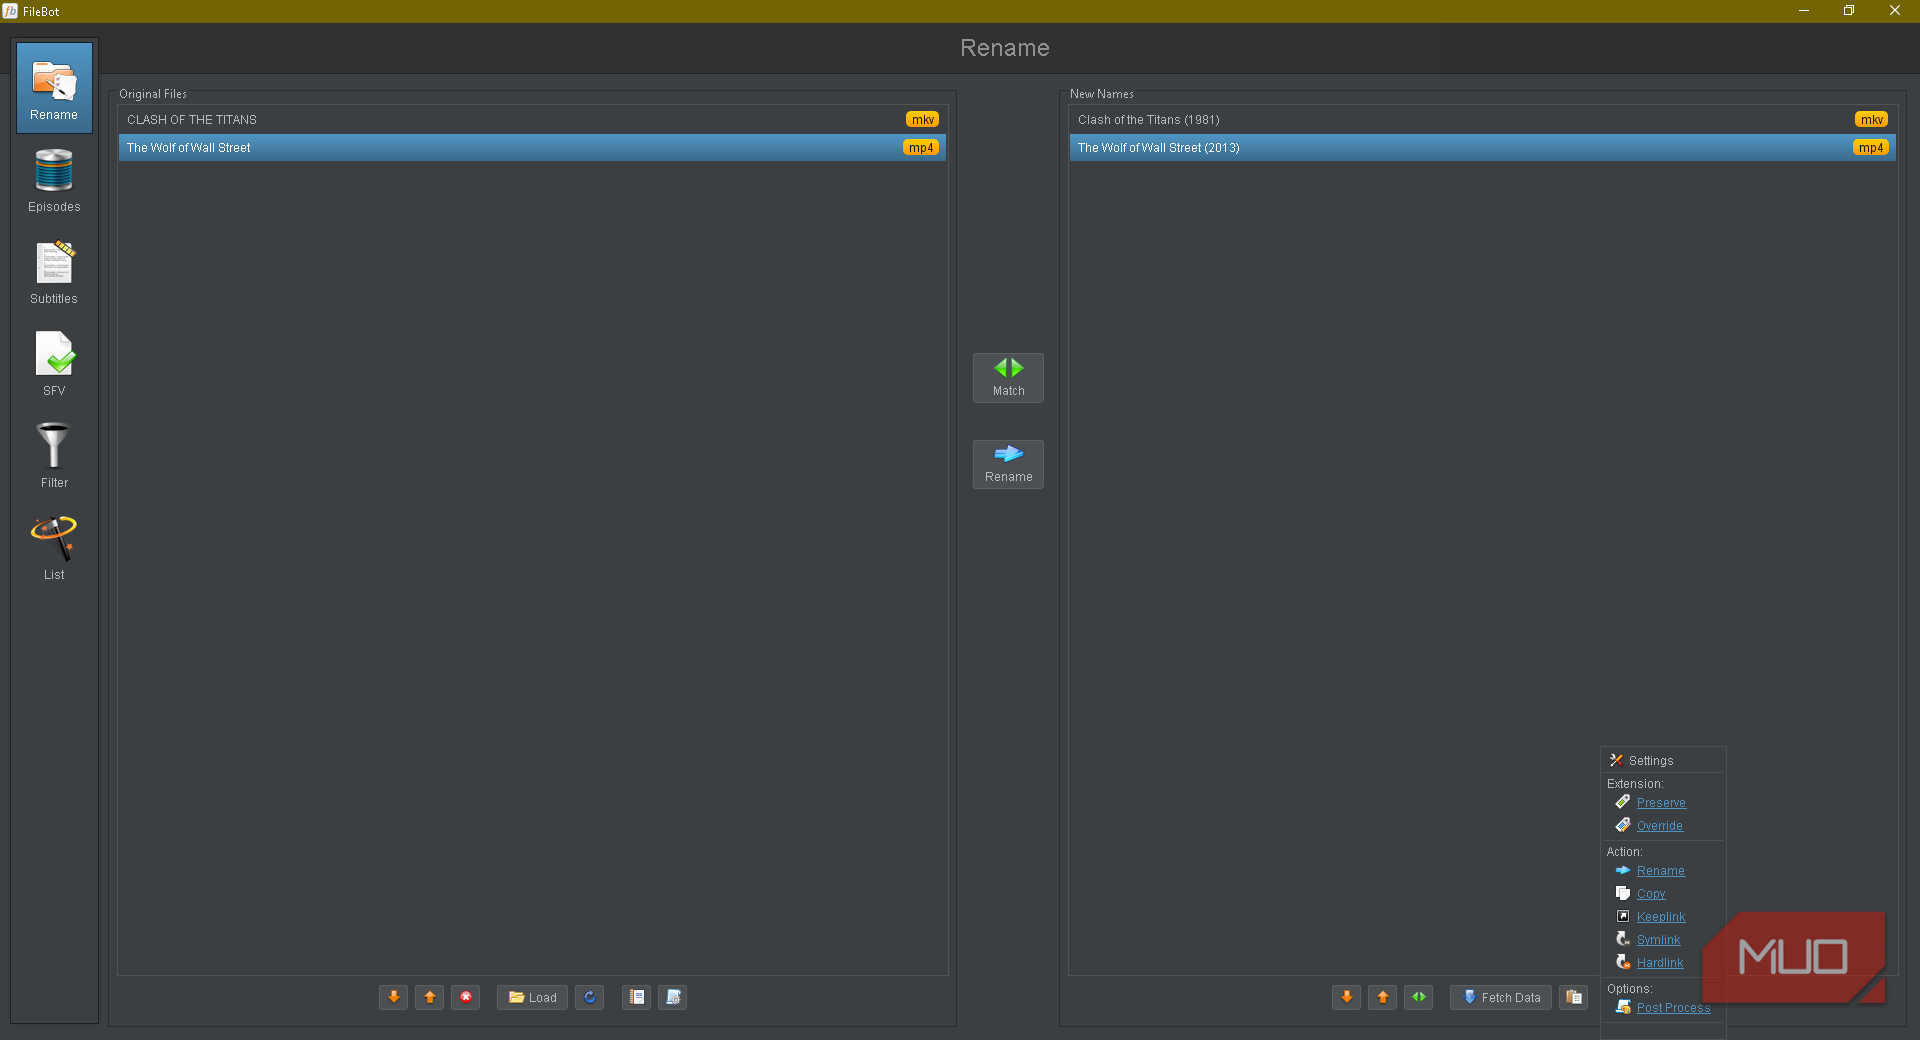Select the CLASH OF THE TITANS original file

tap(532, 120)
